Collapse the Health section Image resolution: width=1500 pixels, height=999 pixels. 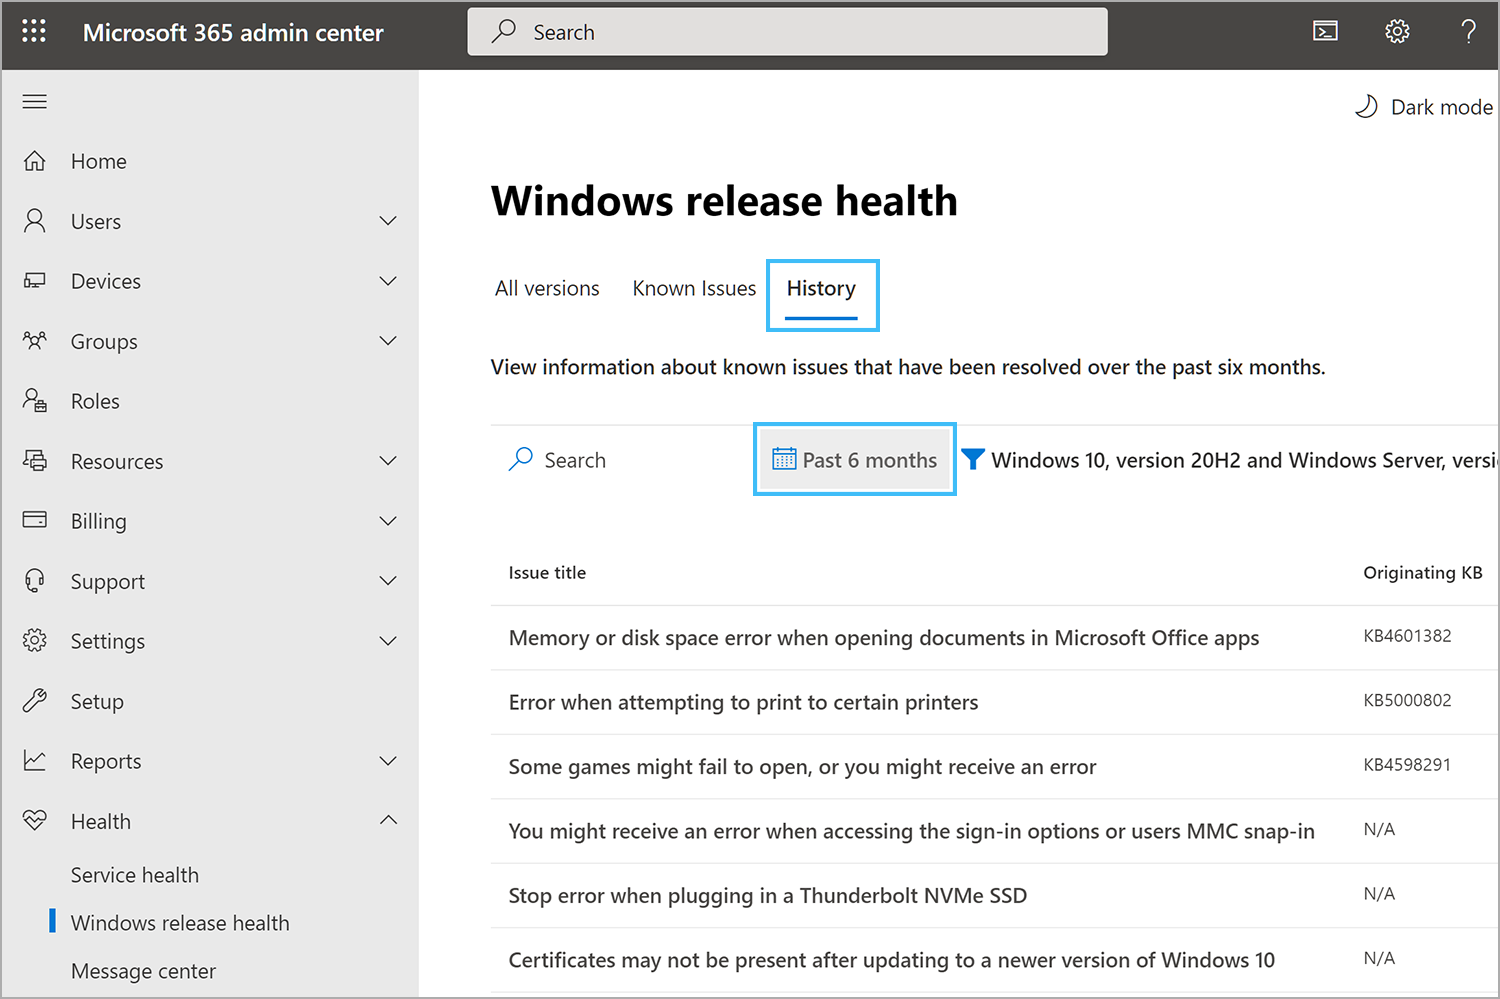(x=388, y=820)
